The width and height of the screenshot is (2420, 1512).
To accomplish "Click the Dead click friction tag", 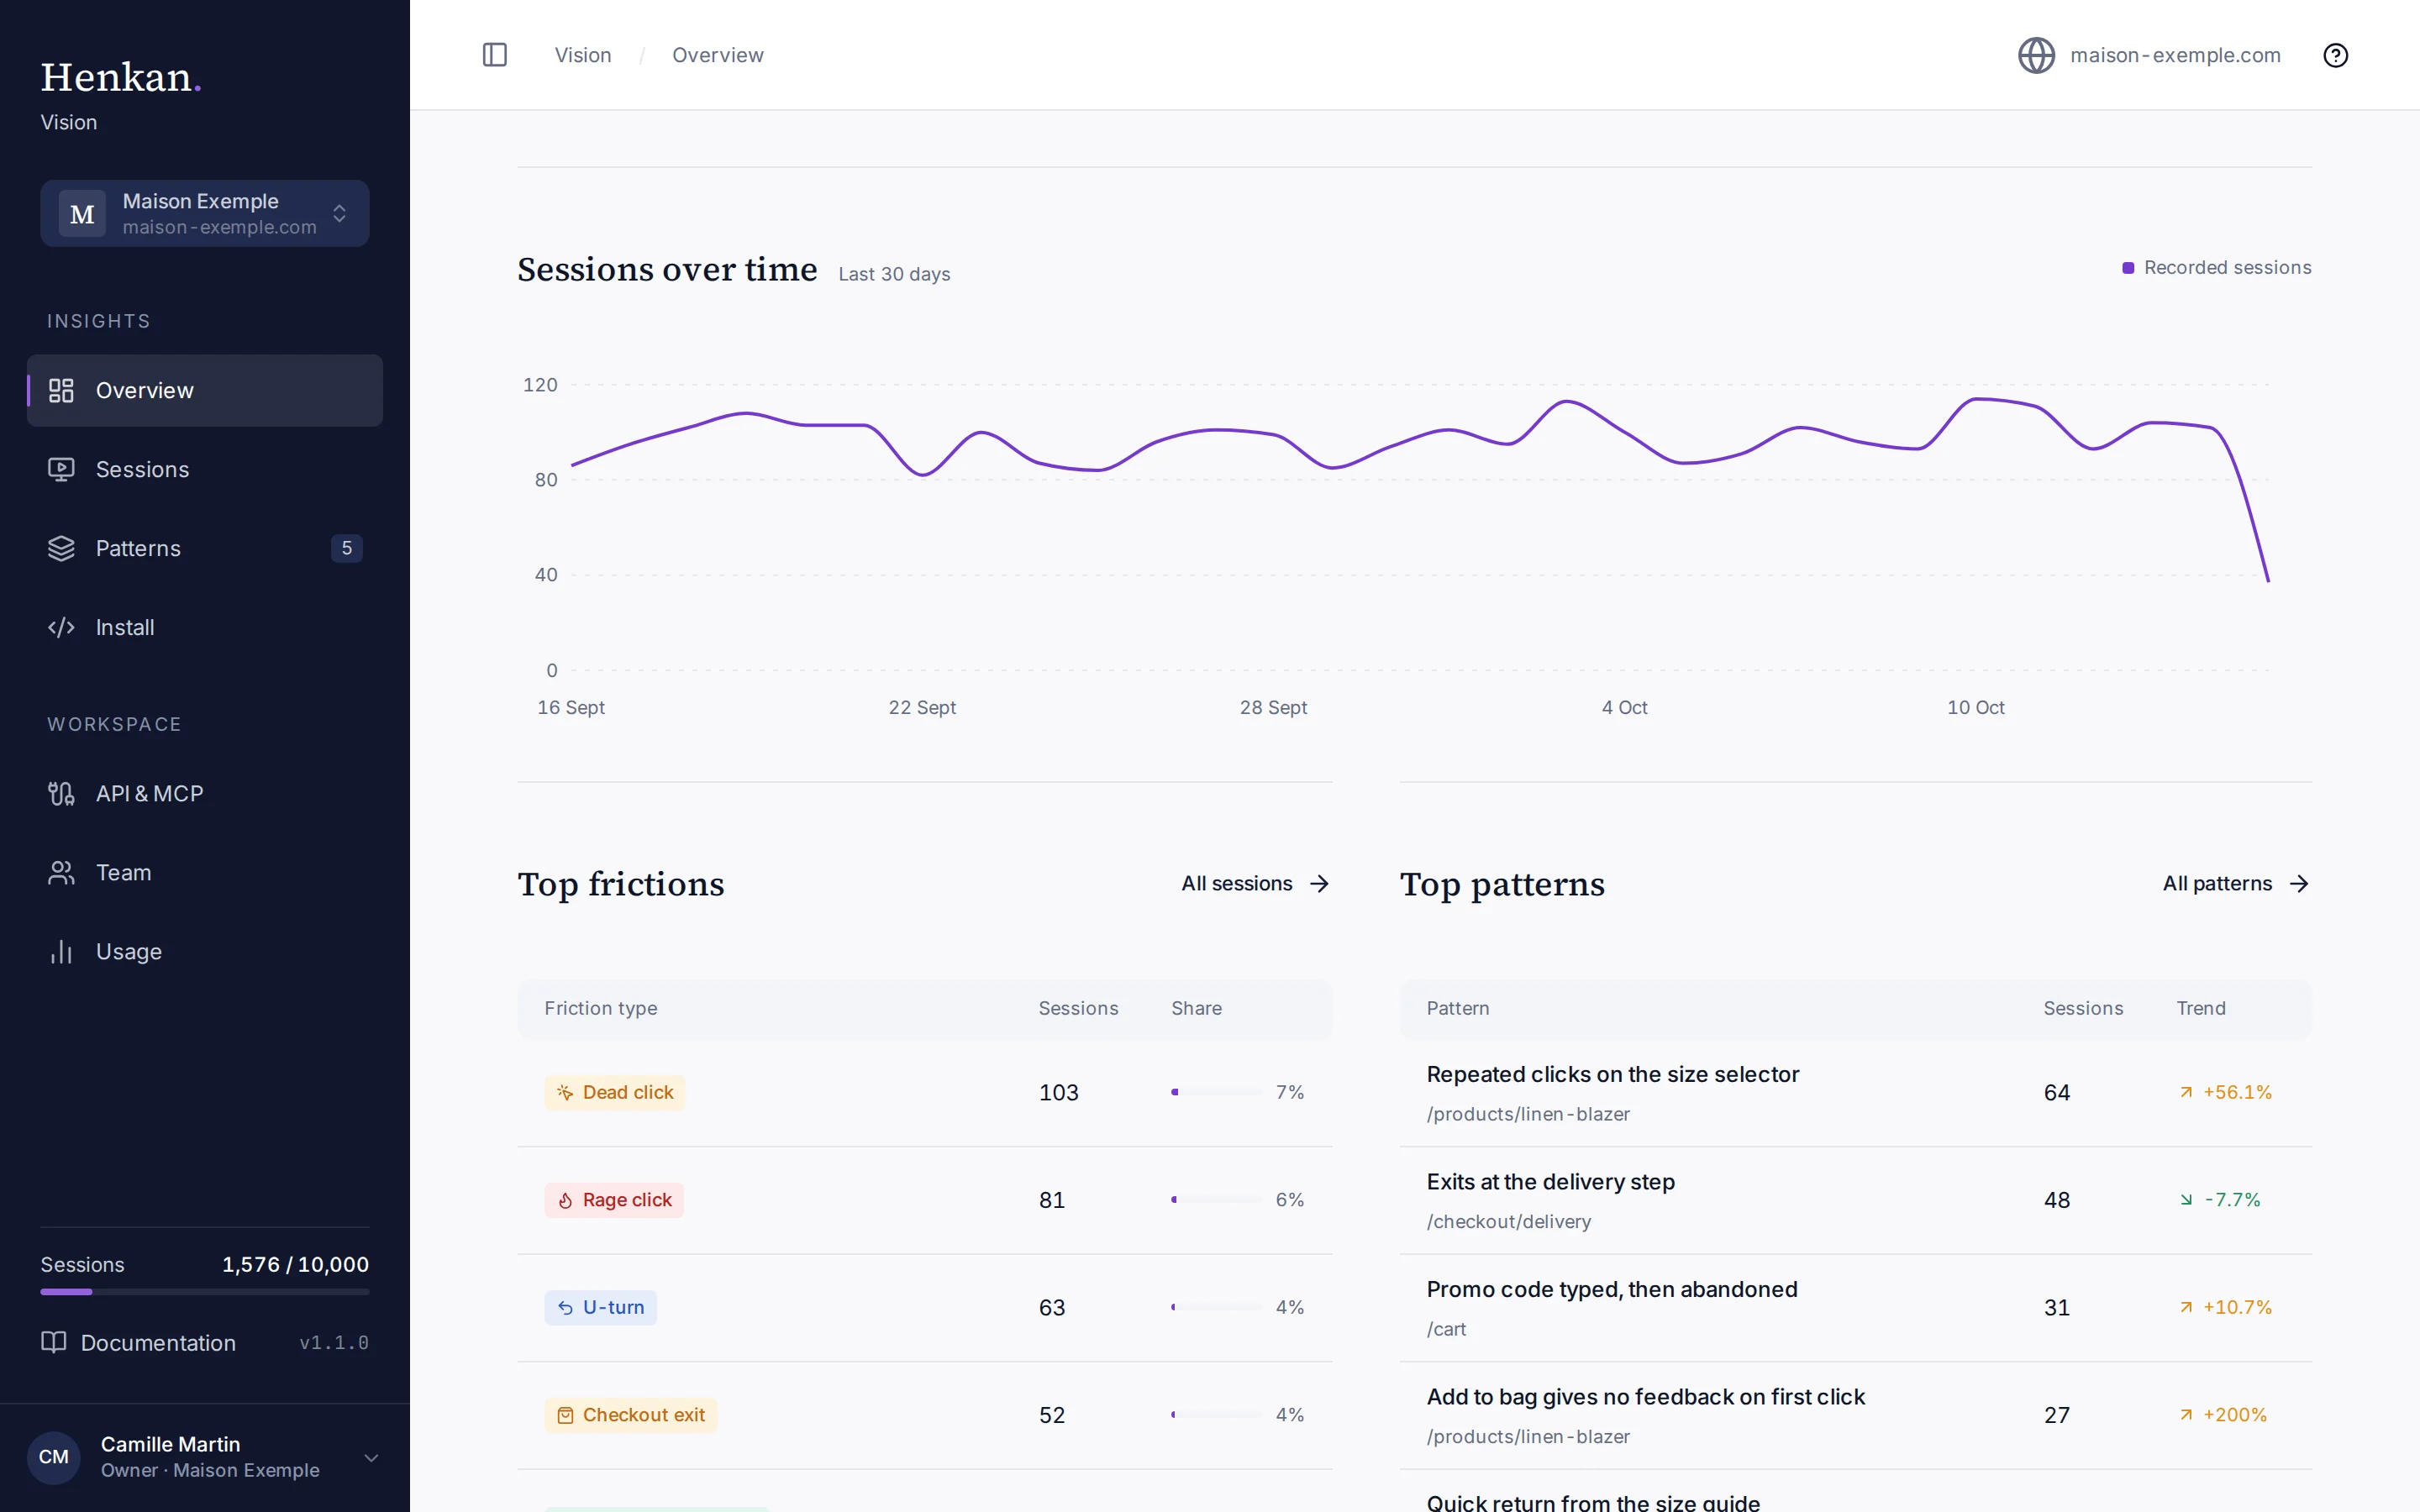I will (x=614, y=1092).
